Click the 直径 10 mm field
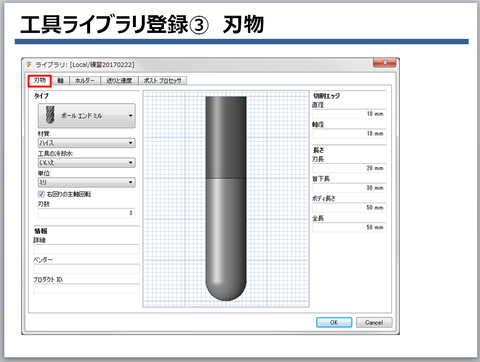Screen dimensions: 480x362 click(x=349, y=114)
